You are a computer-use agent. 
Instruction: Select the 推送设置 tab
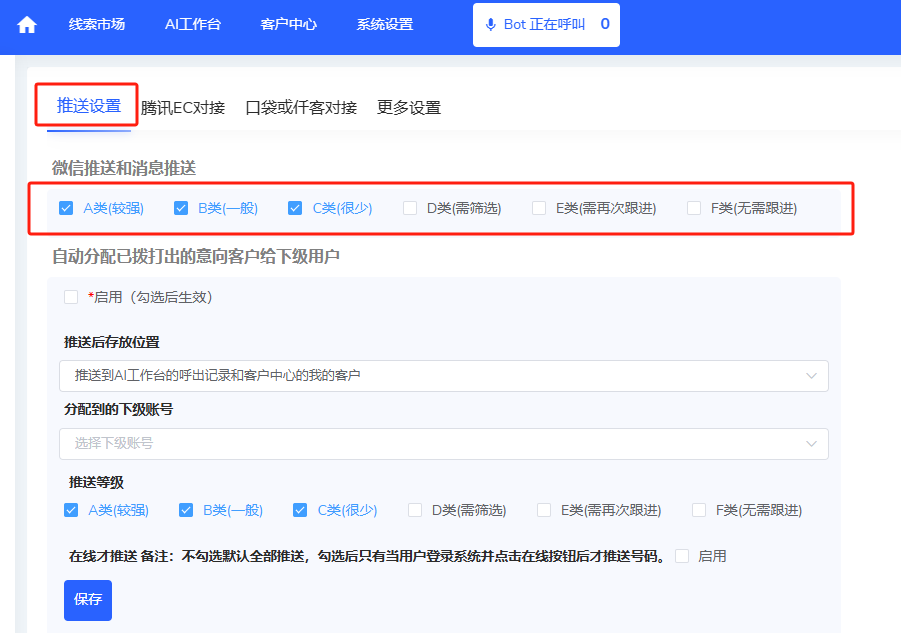point(89,106)
